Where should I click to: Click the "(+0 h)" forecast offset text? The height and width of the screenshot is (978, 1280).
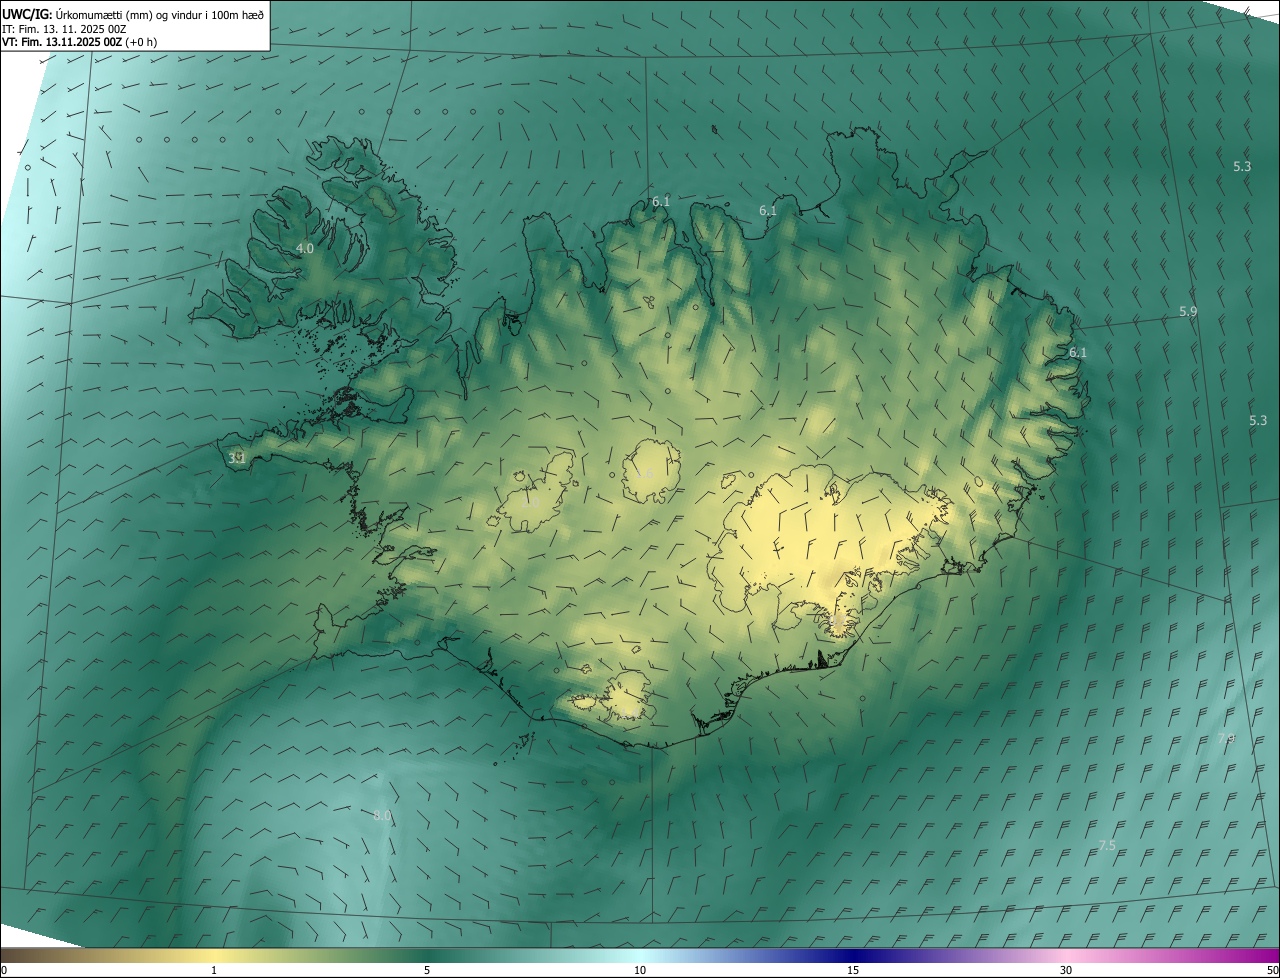click(142, 42)
